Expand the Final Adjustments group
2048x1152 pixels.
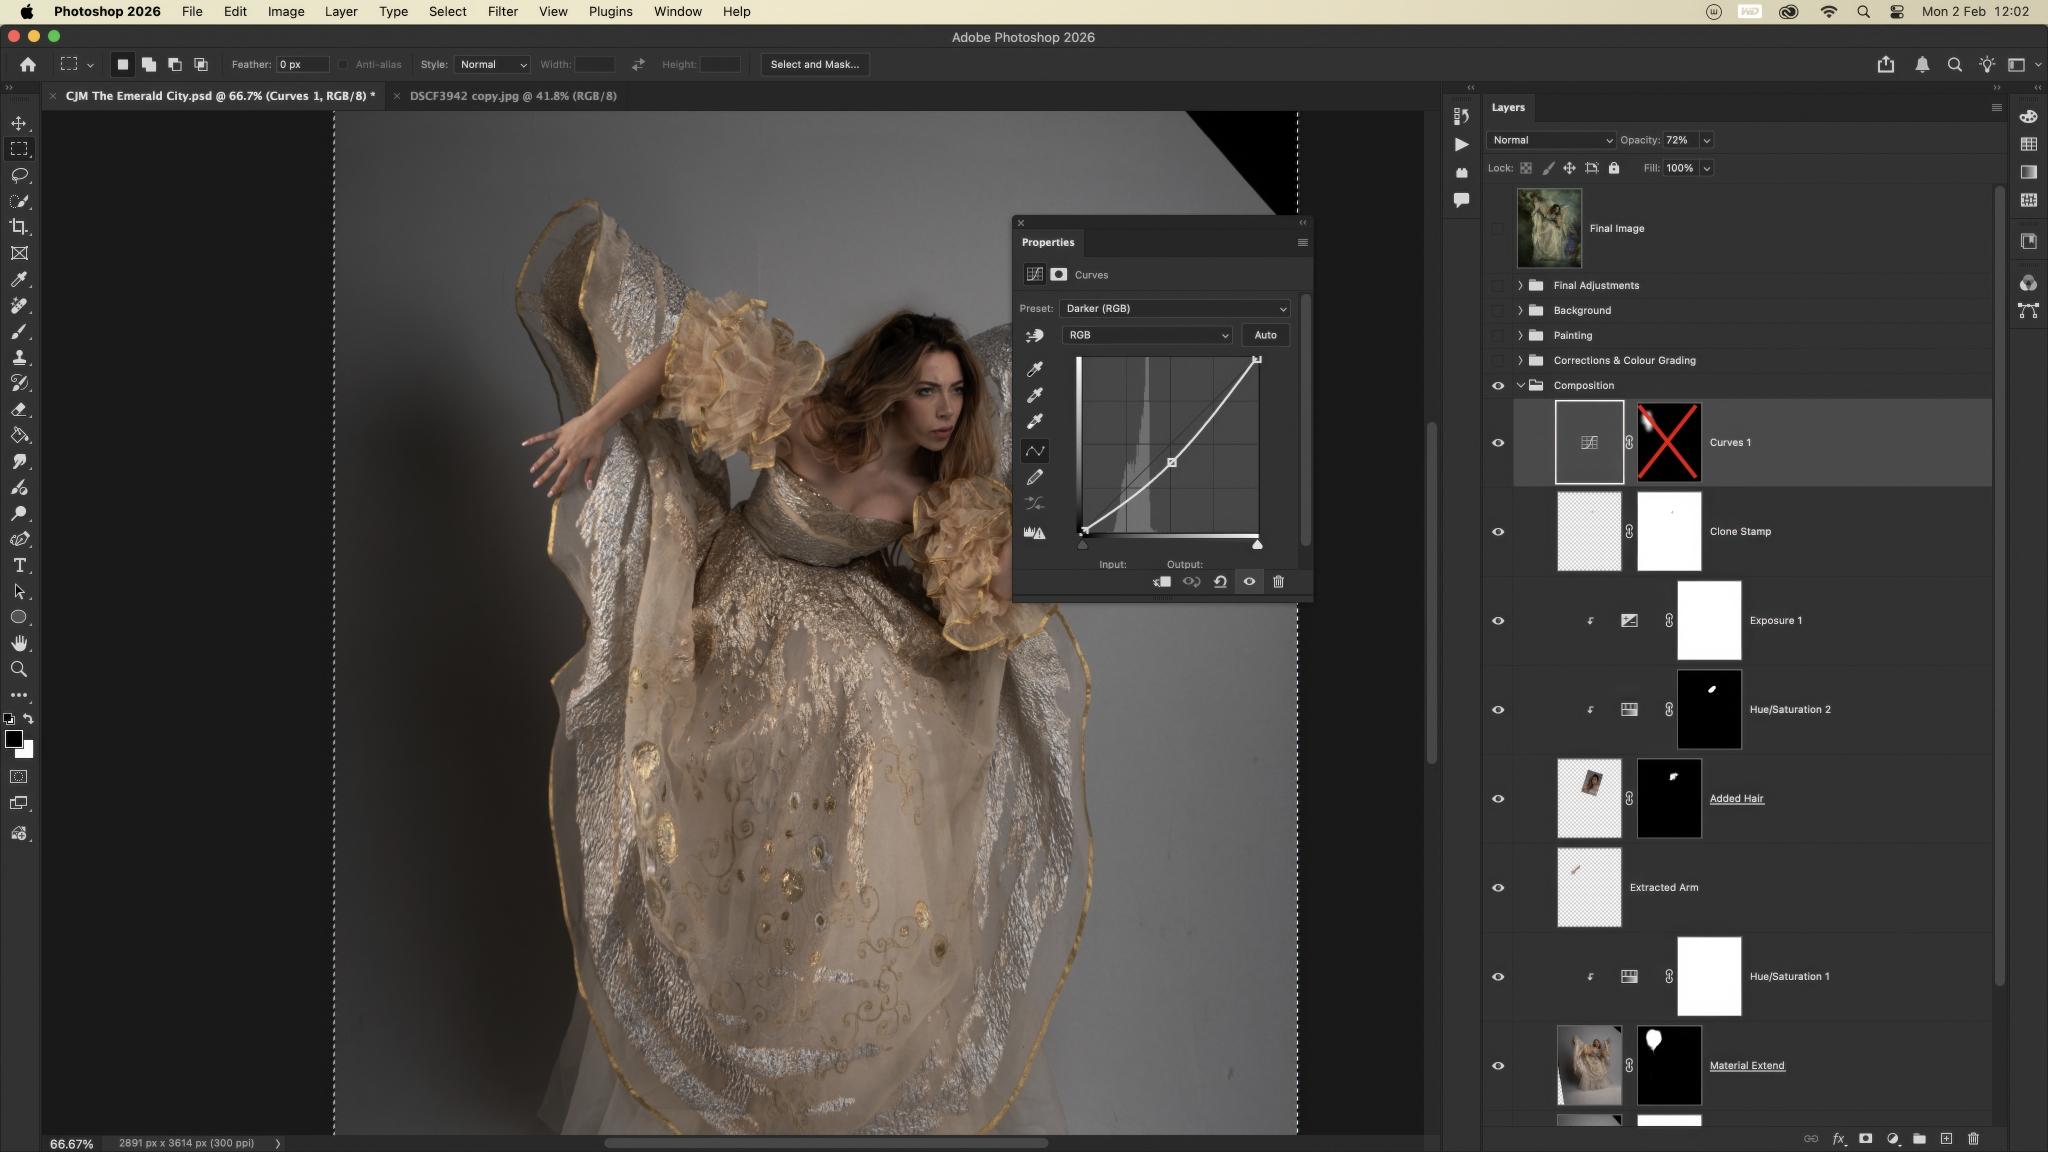(x=1520, y=286)
